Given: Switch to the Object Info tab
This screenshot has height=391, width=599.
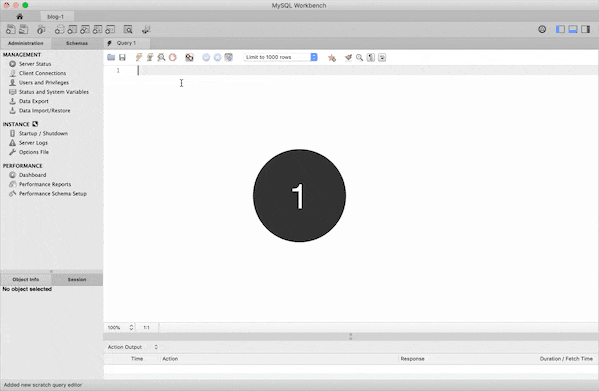Looking at the screenshot, I should pyautogui.click(x=26, y=280).
